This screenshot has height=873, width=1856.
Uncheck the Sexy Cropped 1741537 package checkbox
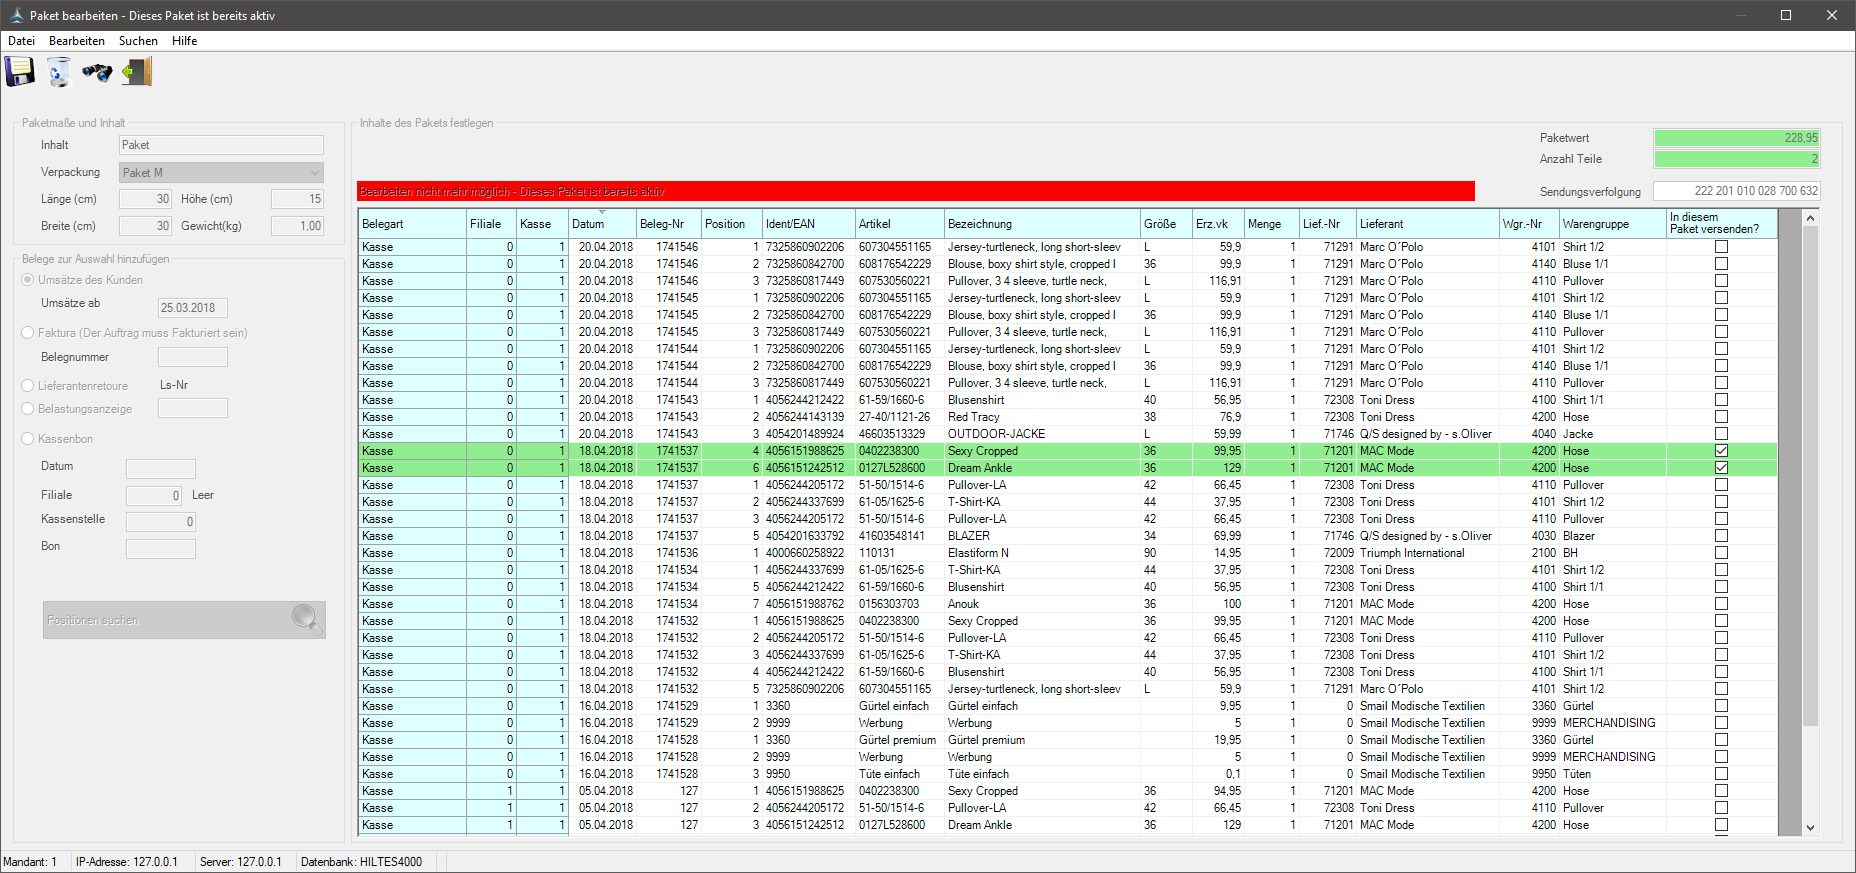(1721, 451)
